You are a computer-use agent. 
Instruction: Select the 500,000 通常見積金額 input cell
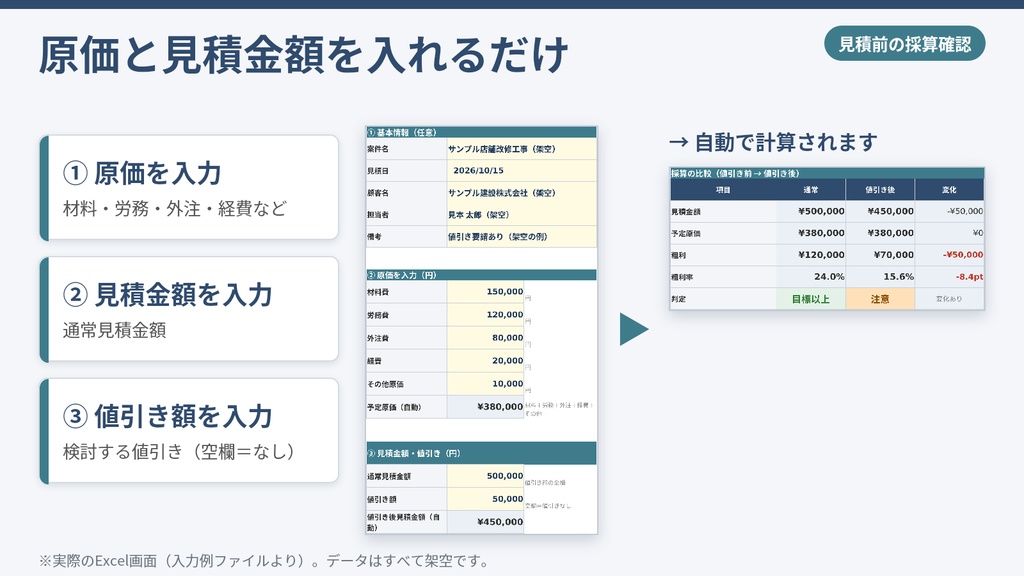pyautogui.click(x=485, y=476)
